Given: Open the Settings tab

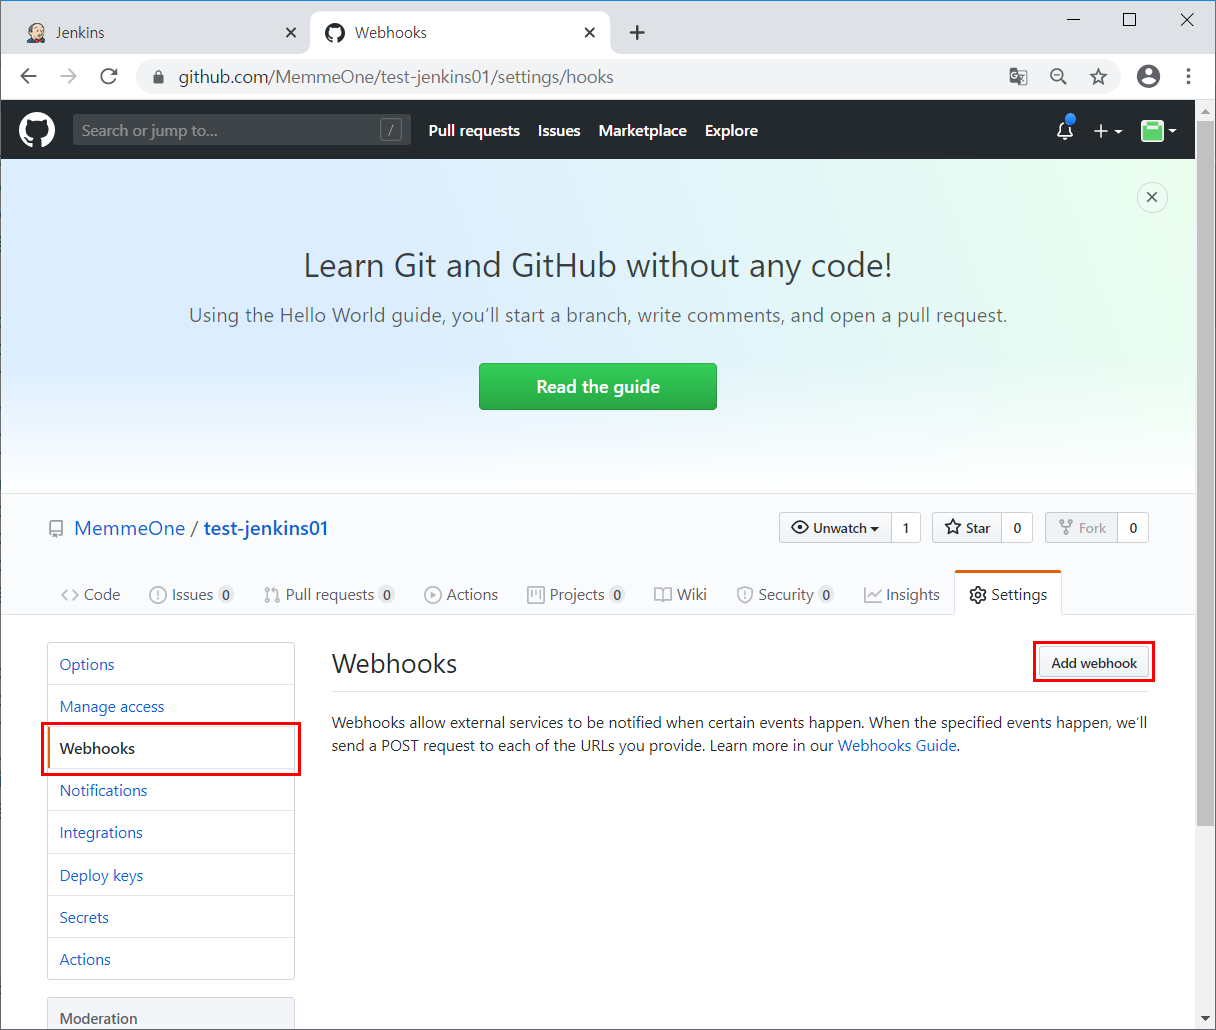Looking at the screenshot, I should tap(1008, 594).
